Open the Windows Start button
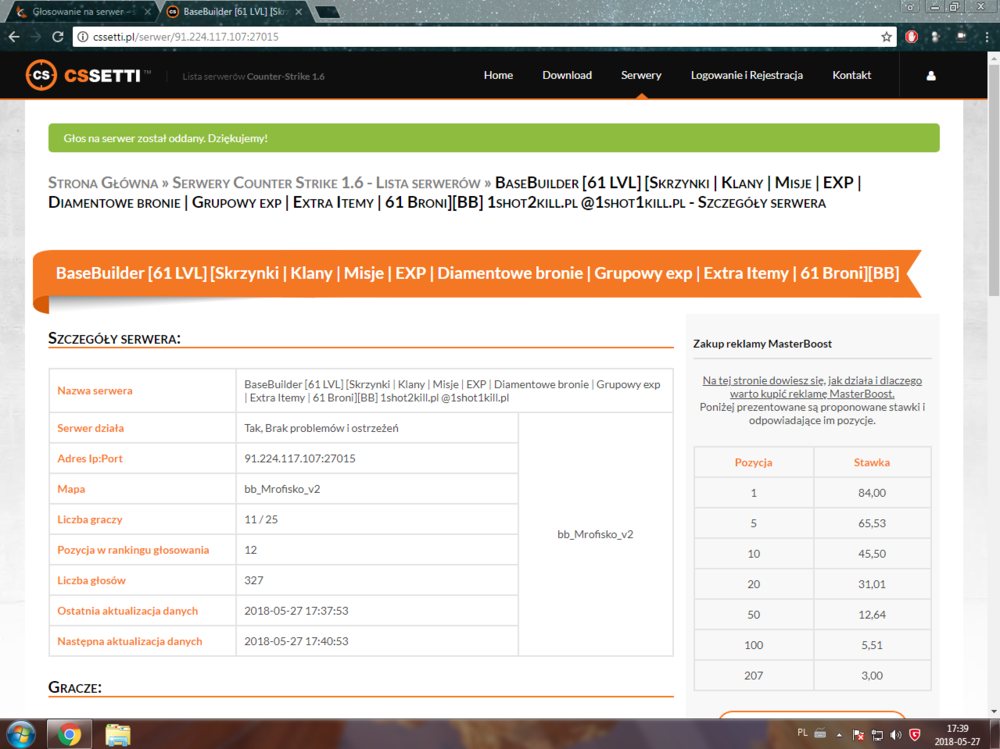The width and height of the screenshot is (1000, 749). (20, 734)
